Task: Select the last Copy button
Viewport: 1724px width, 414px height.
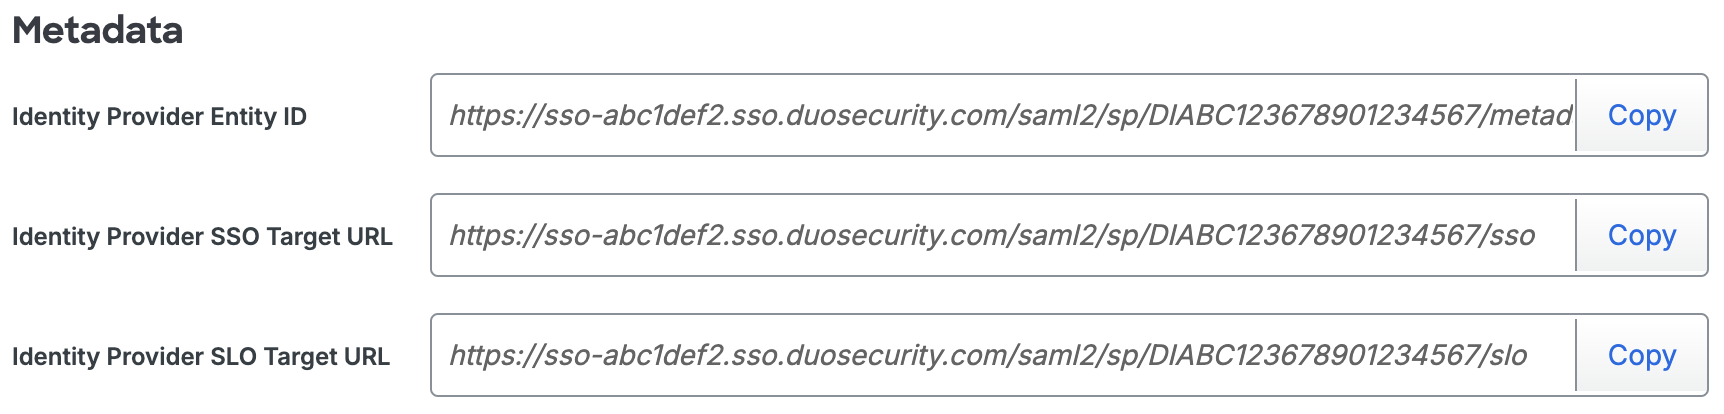Action: pyautogui.click(x=1641, y=355)
